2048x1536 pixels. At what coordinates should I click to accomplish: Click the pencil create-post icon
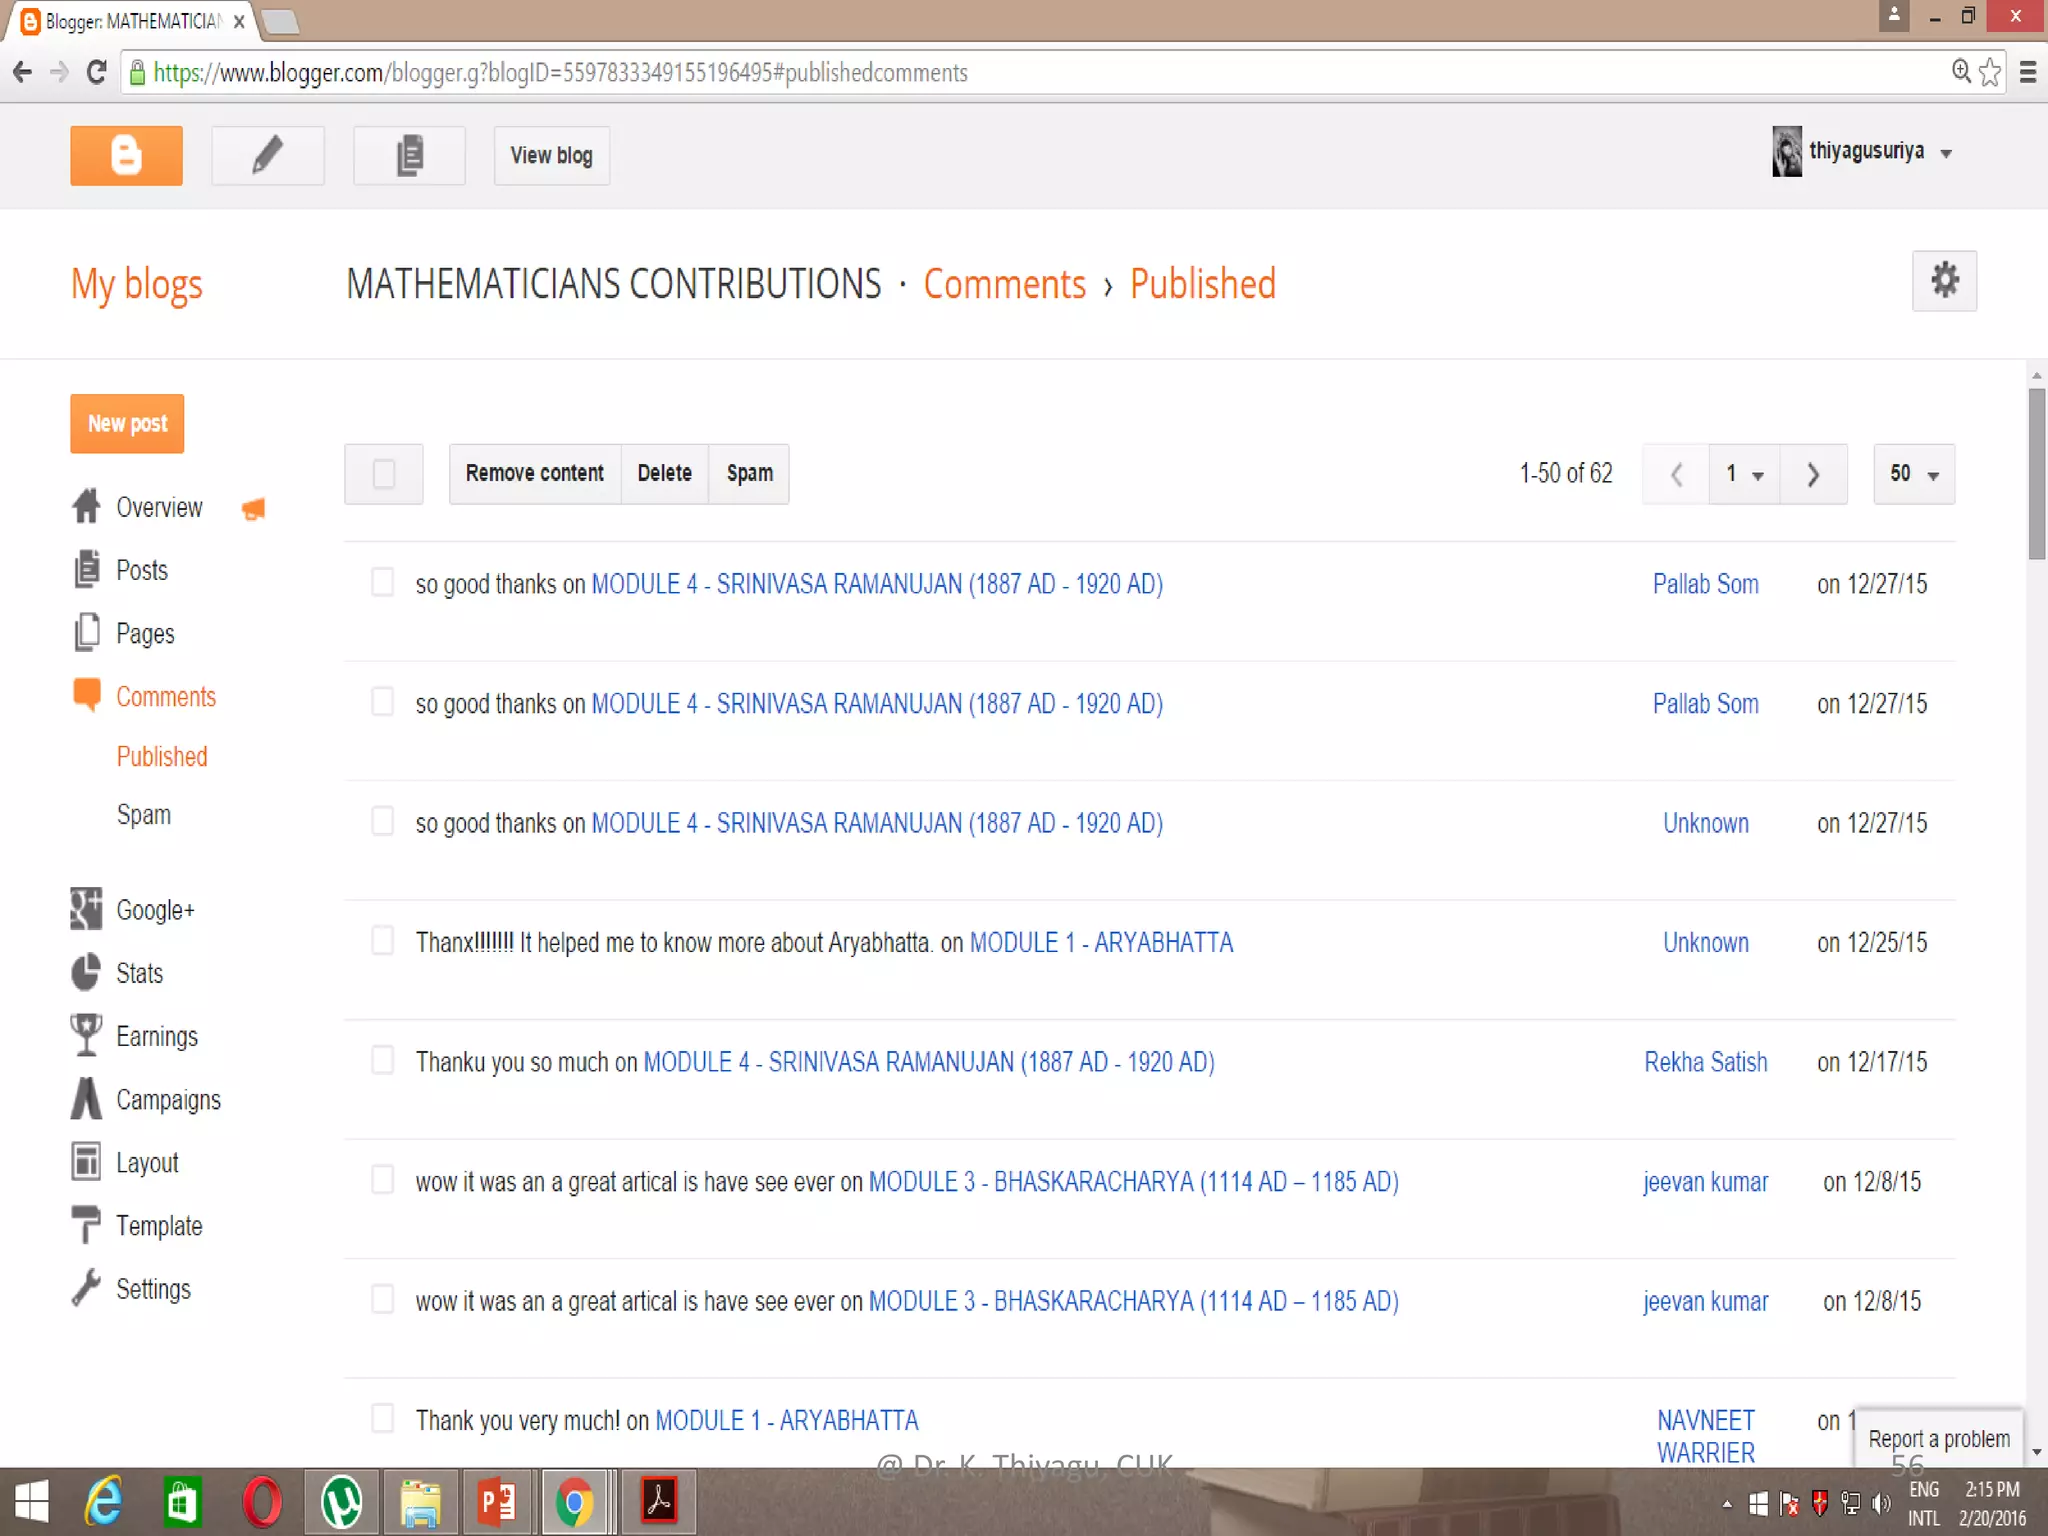(267, 156)
